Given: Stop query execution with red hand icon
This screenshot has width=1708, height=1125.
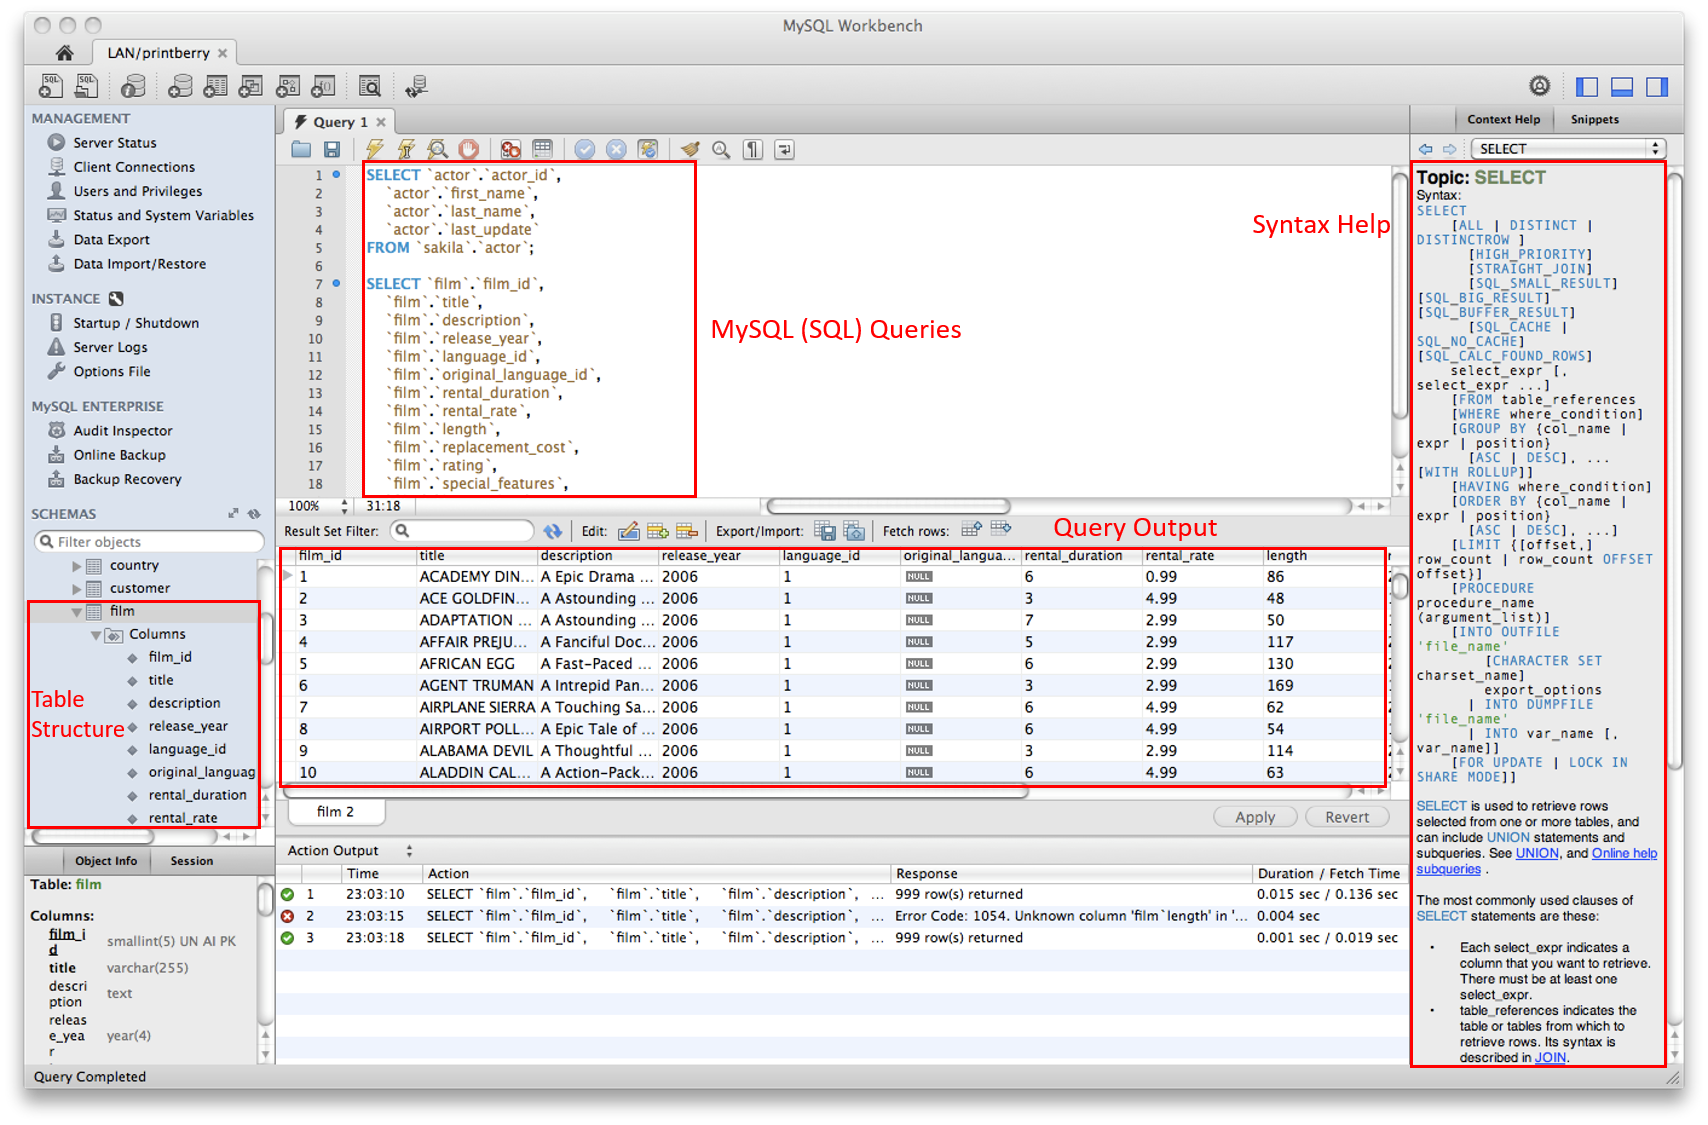Looking at the screenshot, I should (468, 149).
